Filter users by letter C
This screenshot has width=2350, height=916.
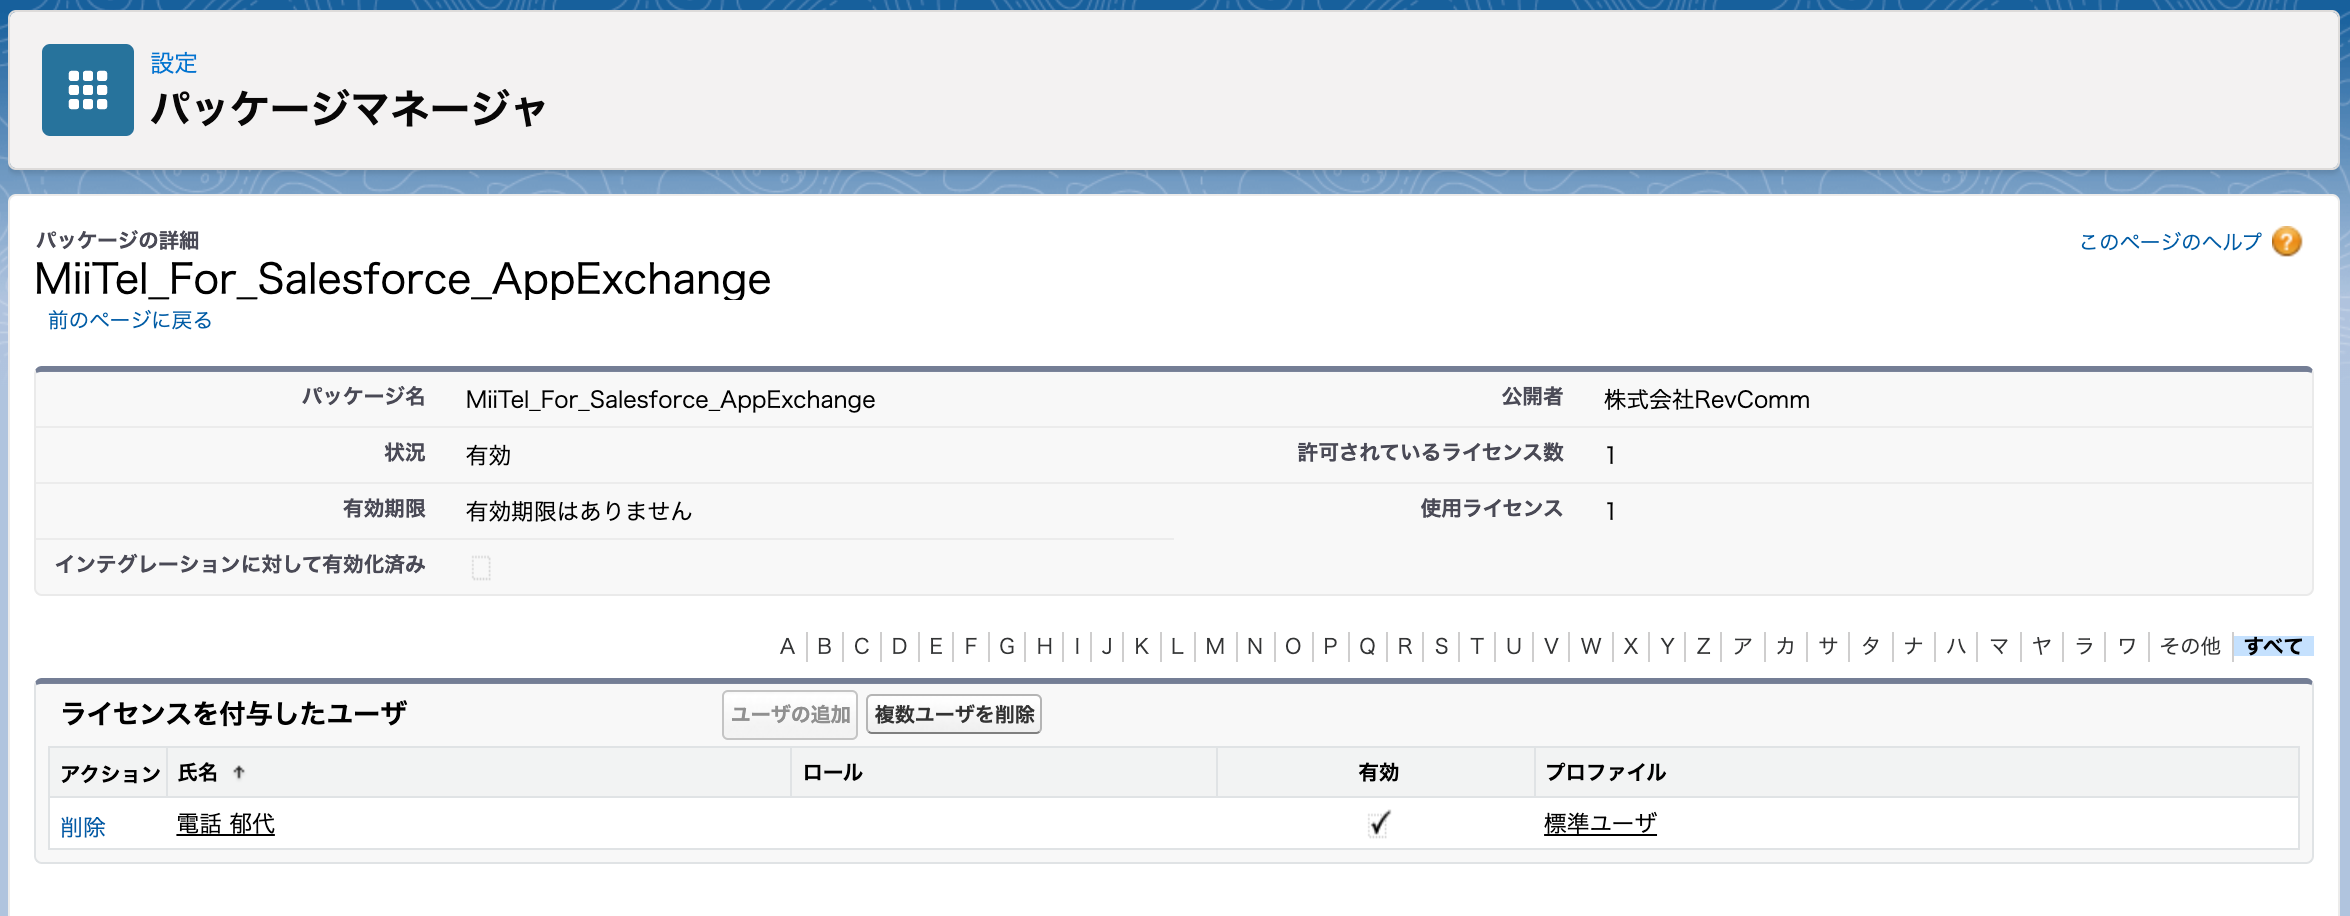(x=861, y=646)
